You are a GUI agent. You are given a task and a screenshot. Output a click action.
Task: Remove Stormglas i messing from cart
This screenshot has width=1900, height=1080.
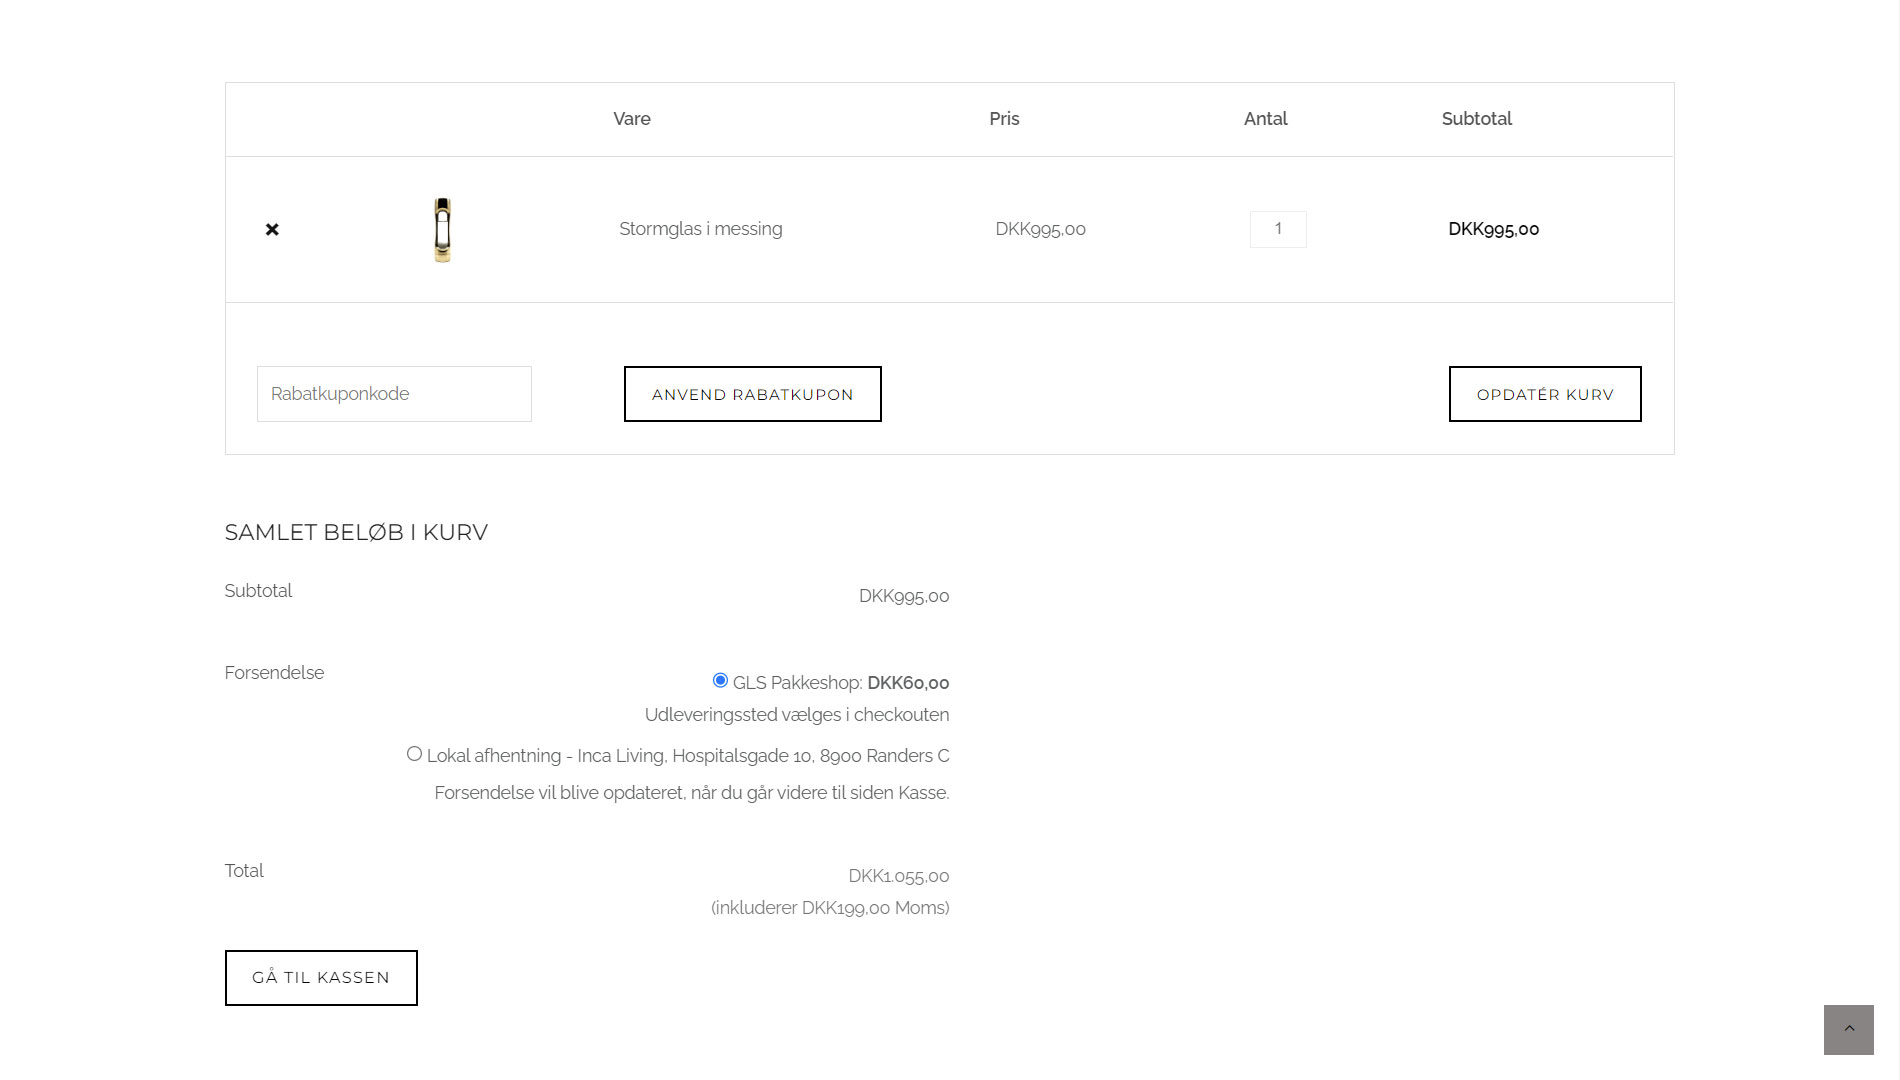[271, 229]
